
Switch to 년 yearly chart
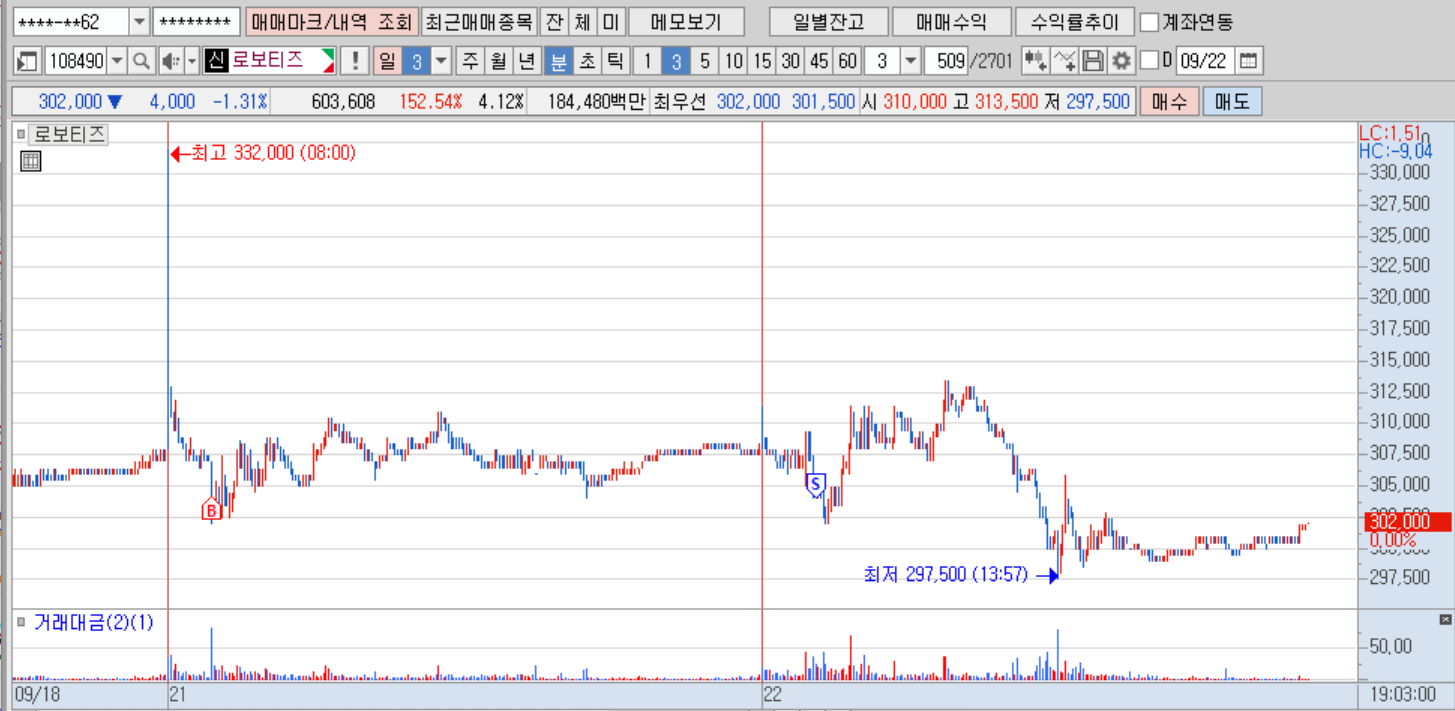[527, 61]
